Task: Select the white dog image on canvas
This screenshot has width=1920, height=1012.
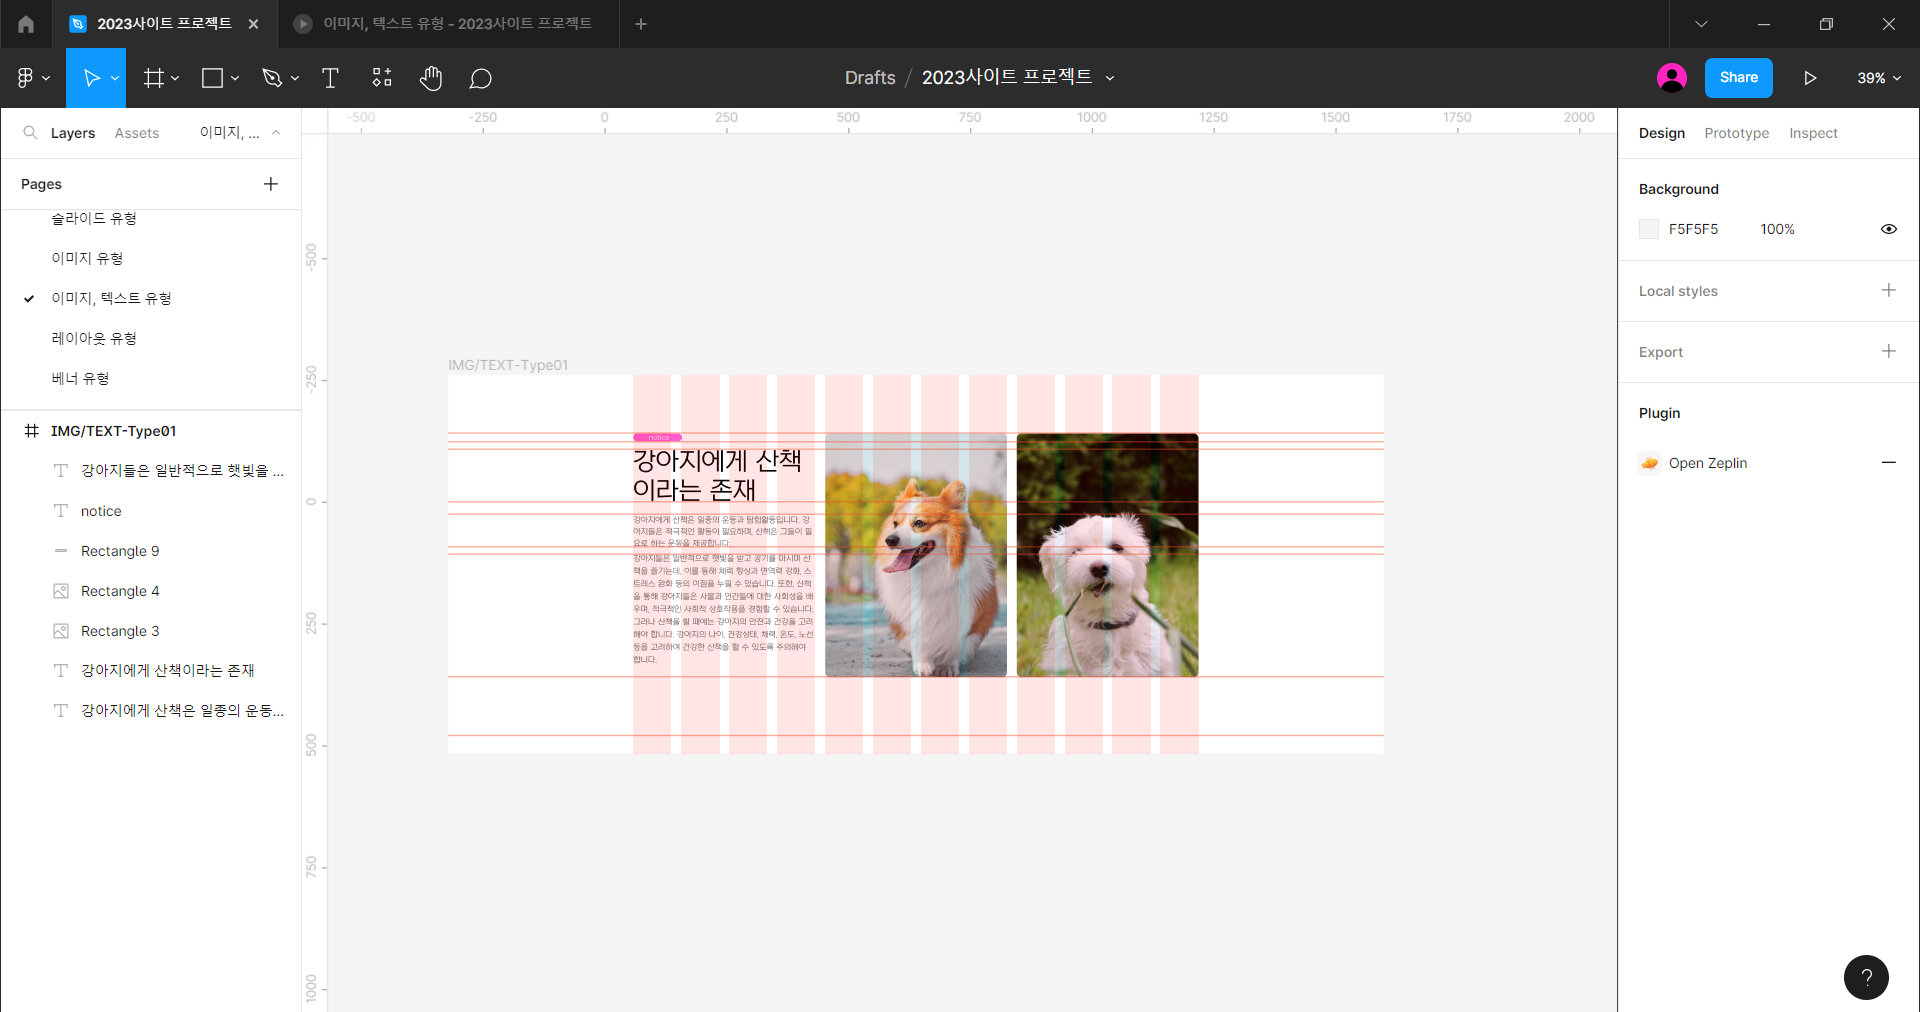Action: coord(1108,555)
